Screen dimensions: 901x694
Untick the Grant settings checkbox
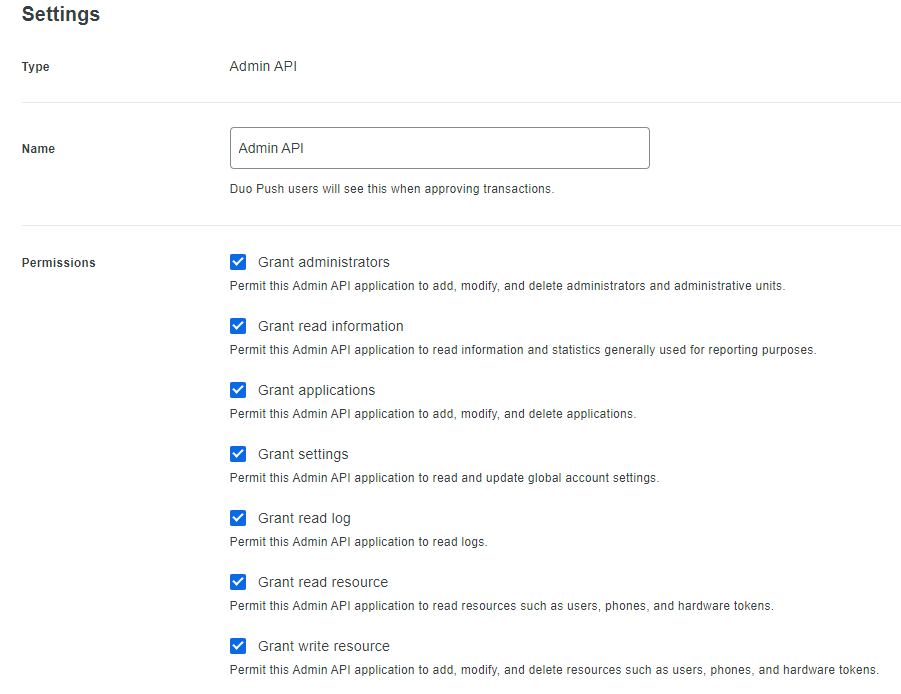point(238,454)
